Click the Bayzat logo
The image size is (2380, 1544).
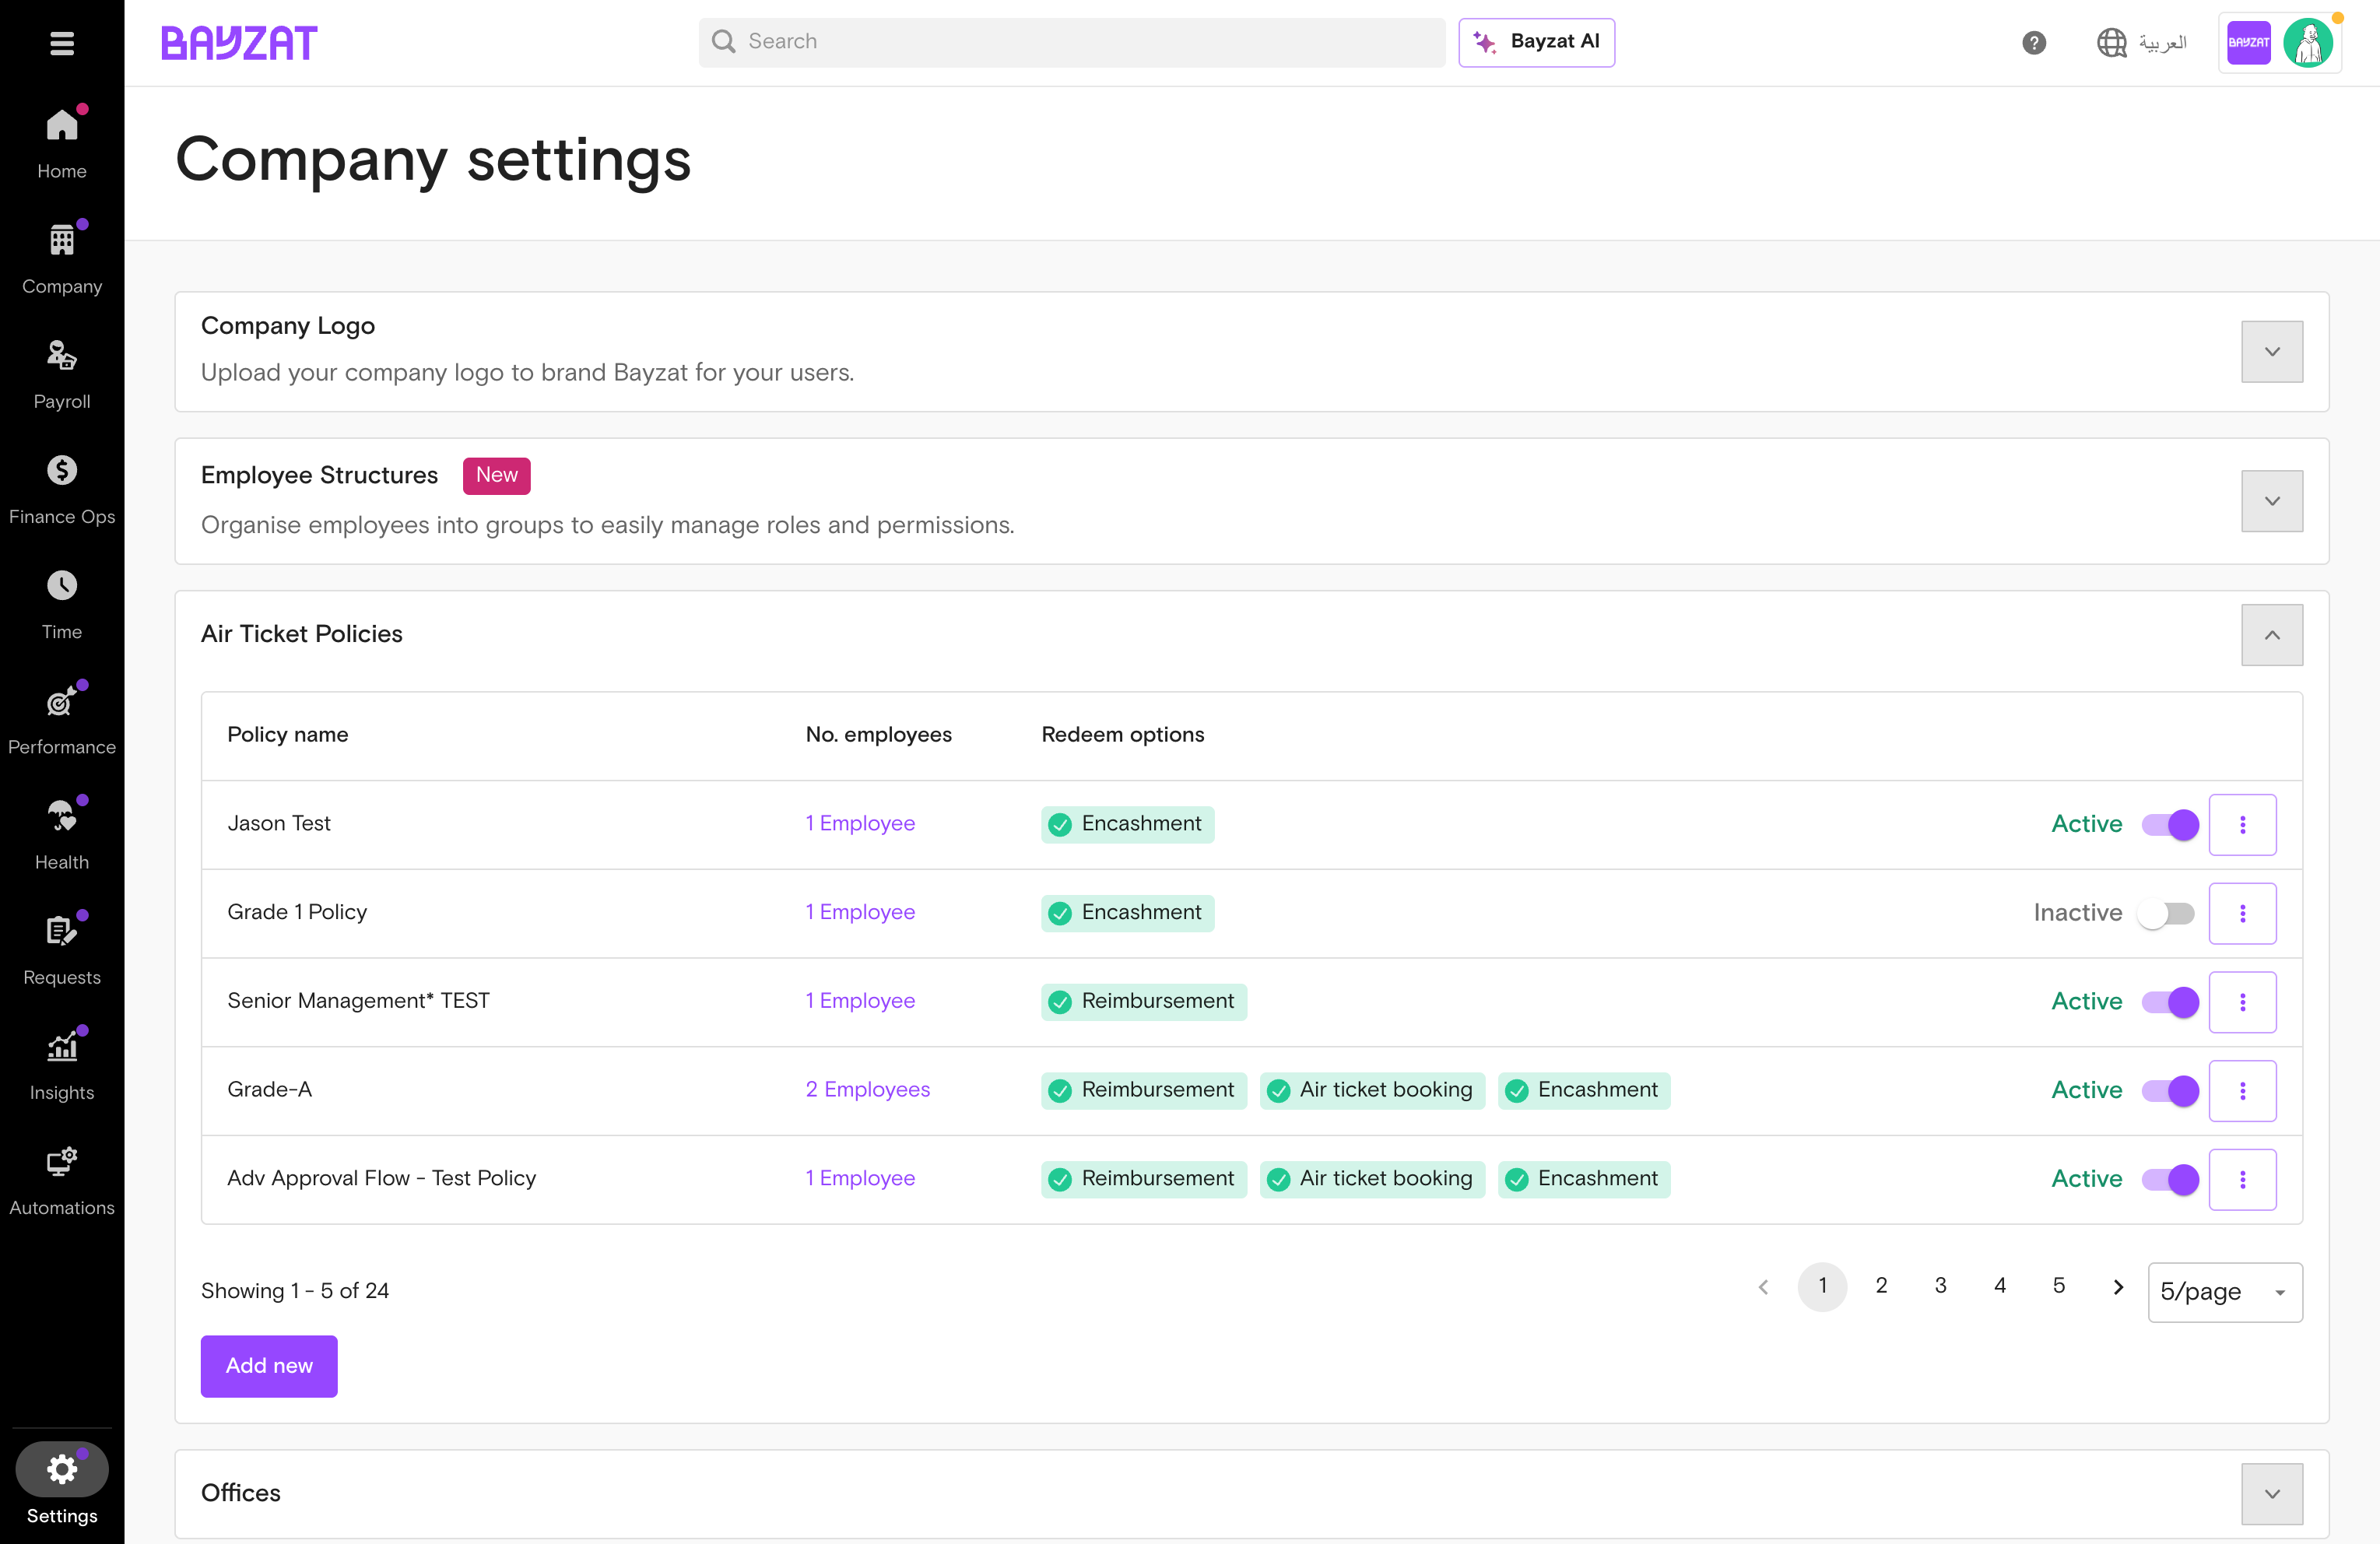tap(239, 42)
